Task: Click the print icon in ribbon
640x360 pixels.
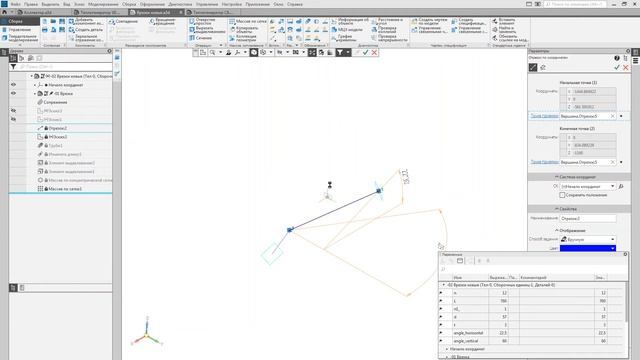Action: (x=45, y=30)
